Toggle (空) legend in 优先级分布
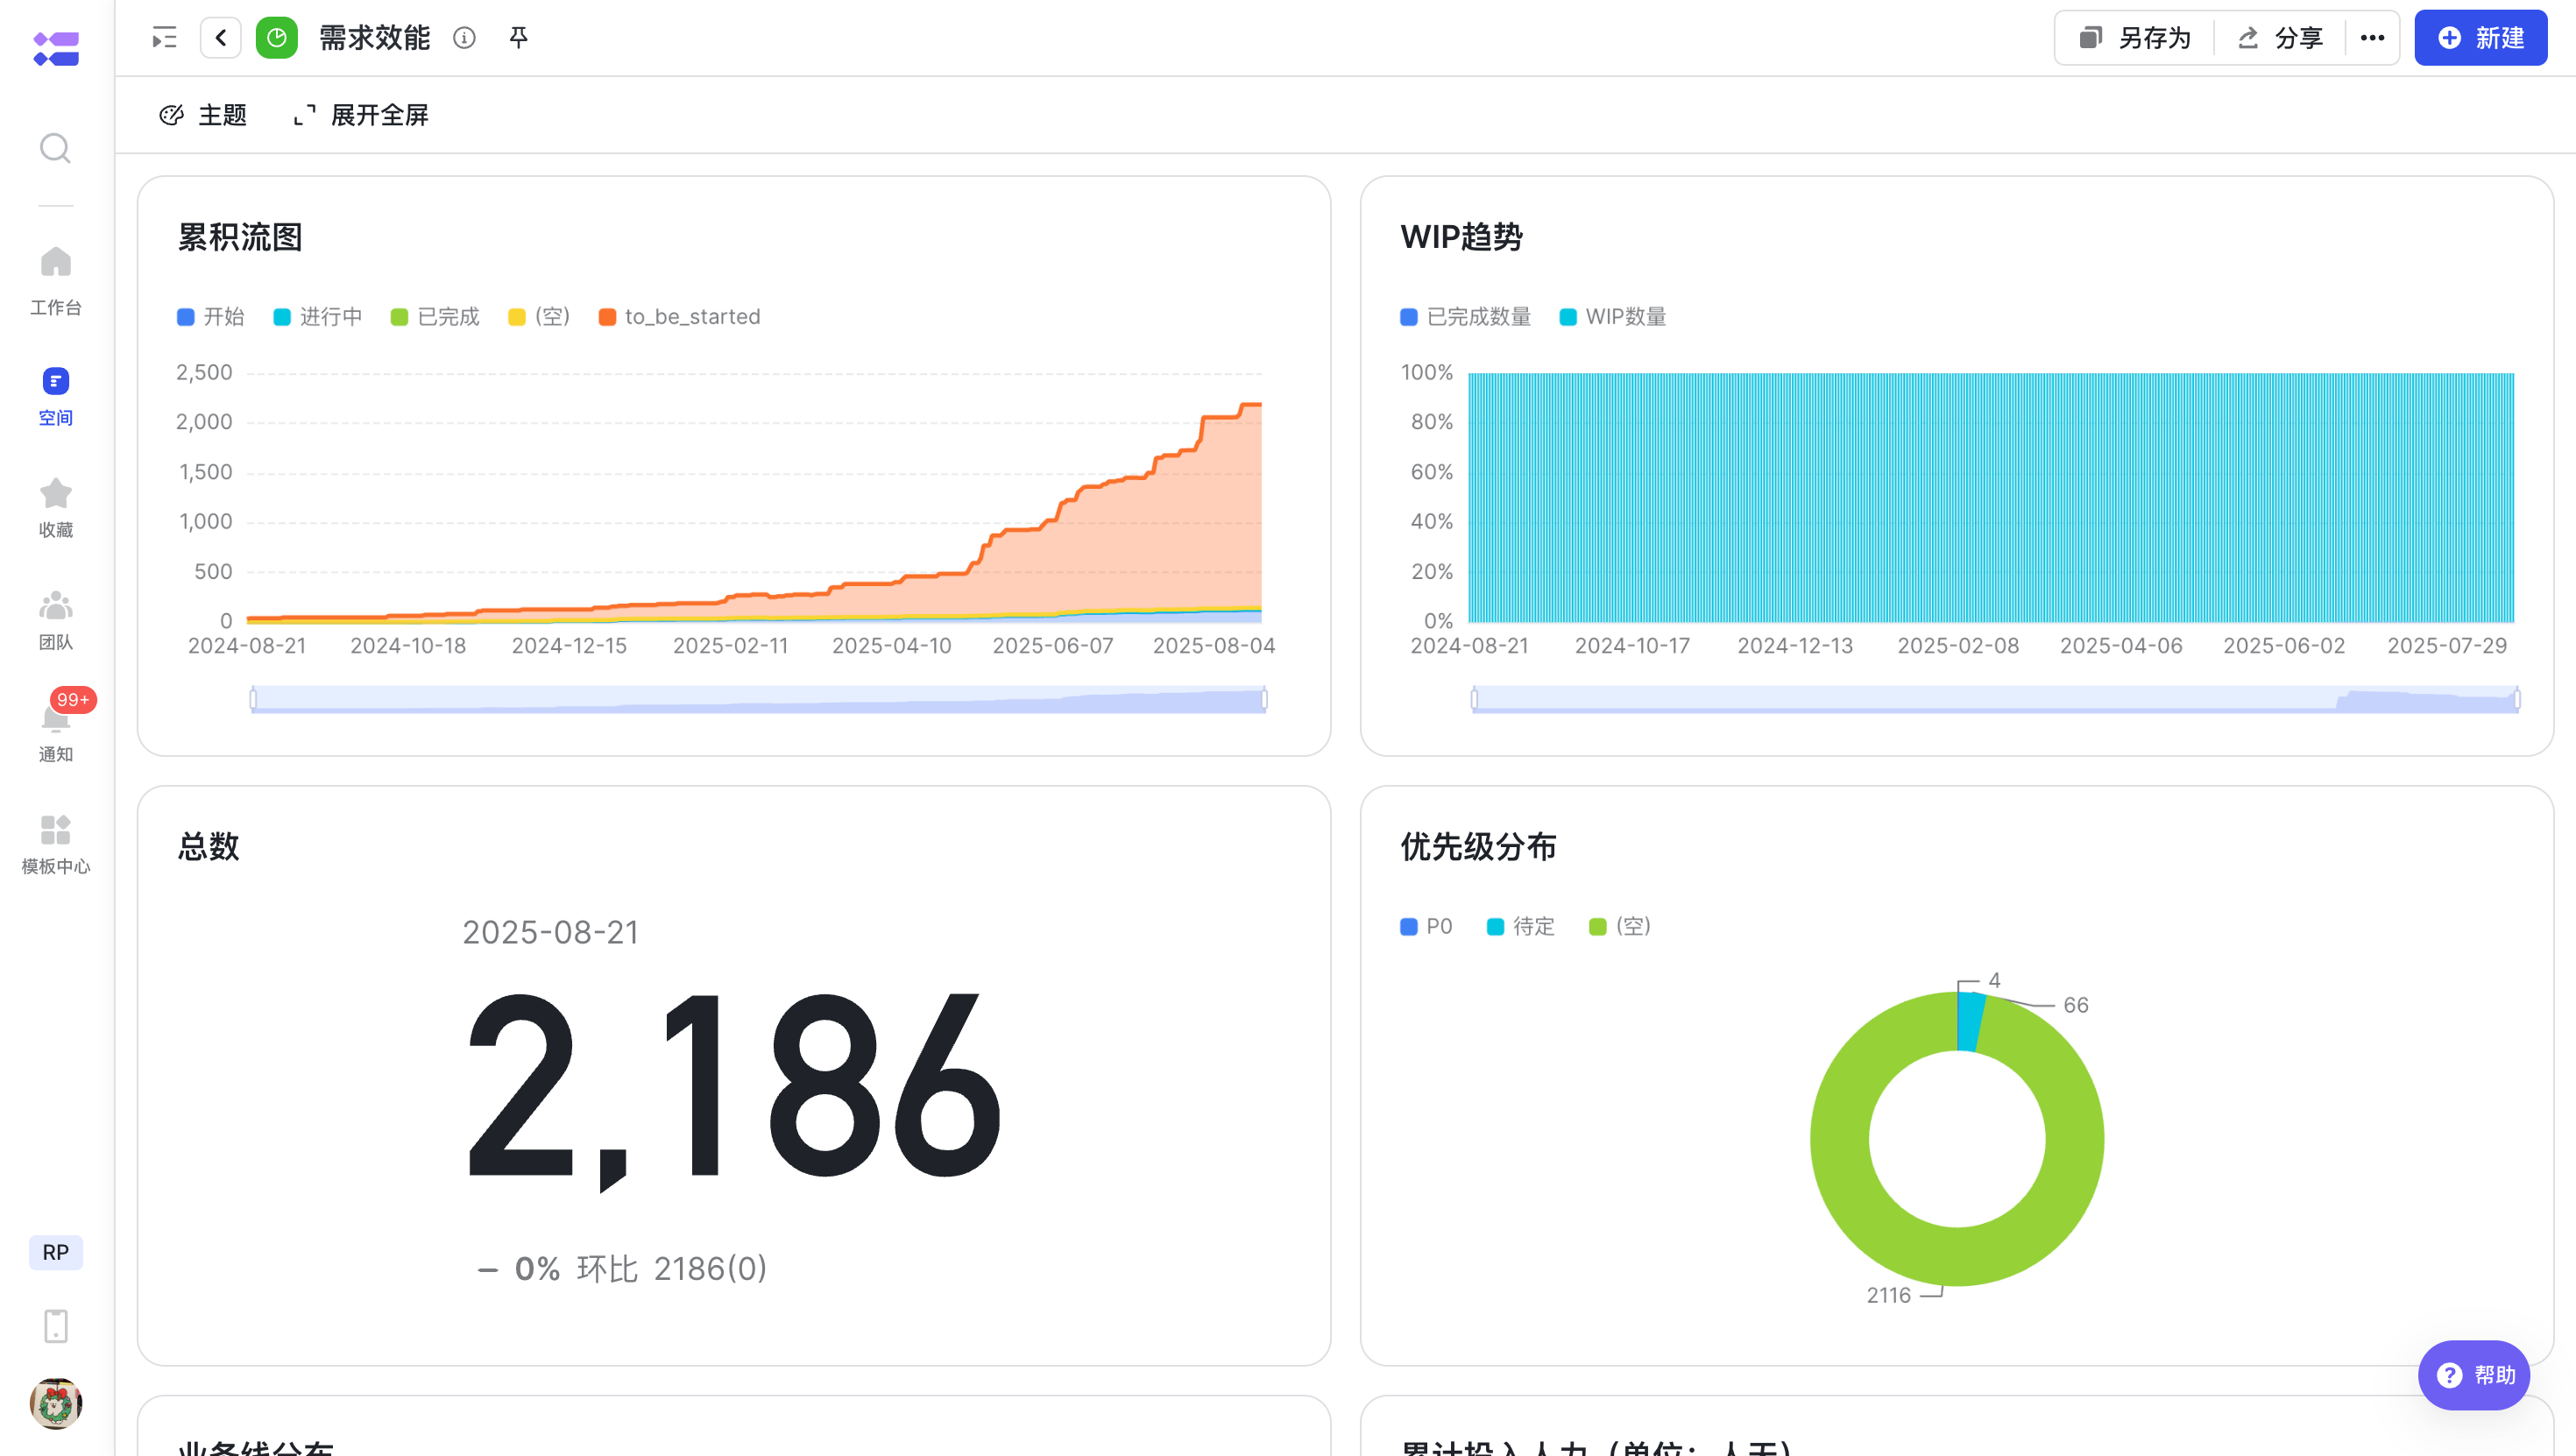2576x1456 pixels. pyautogui.click(x=1620, y=926)
